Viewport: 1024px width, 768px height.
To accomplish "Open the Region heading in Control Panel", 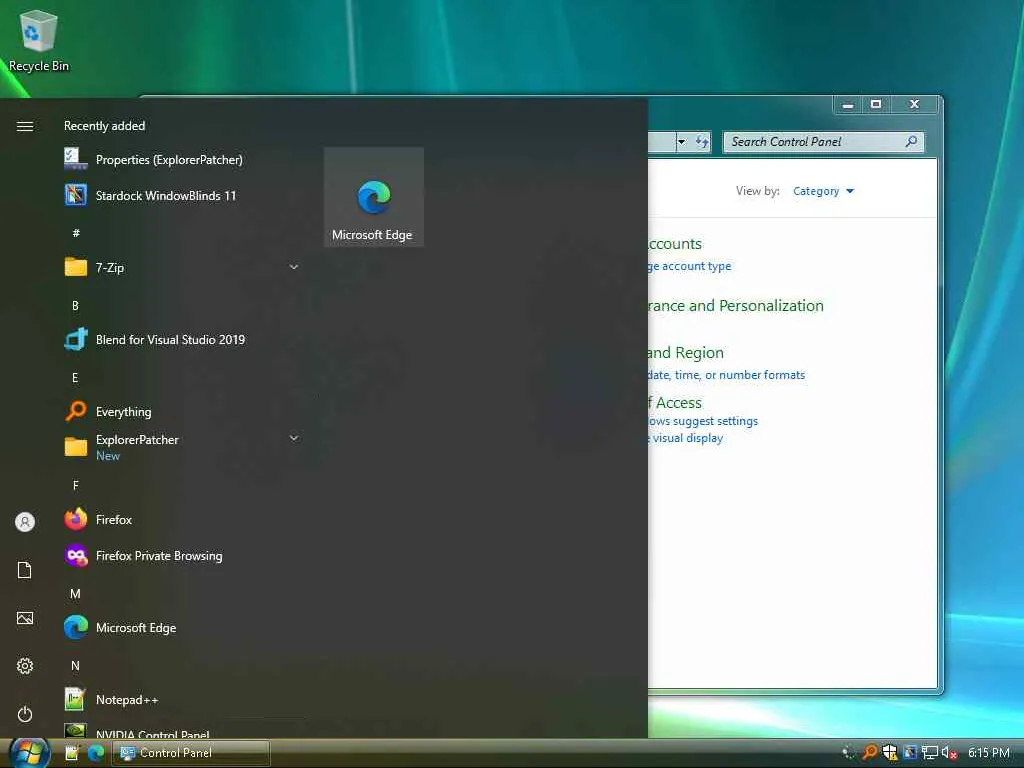I will pos(686,353).
